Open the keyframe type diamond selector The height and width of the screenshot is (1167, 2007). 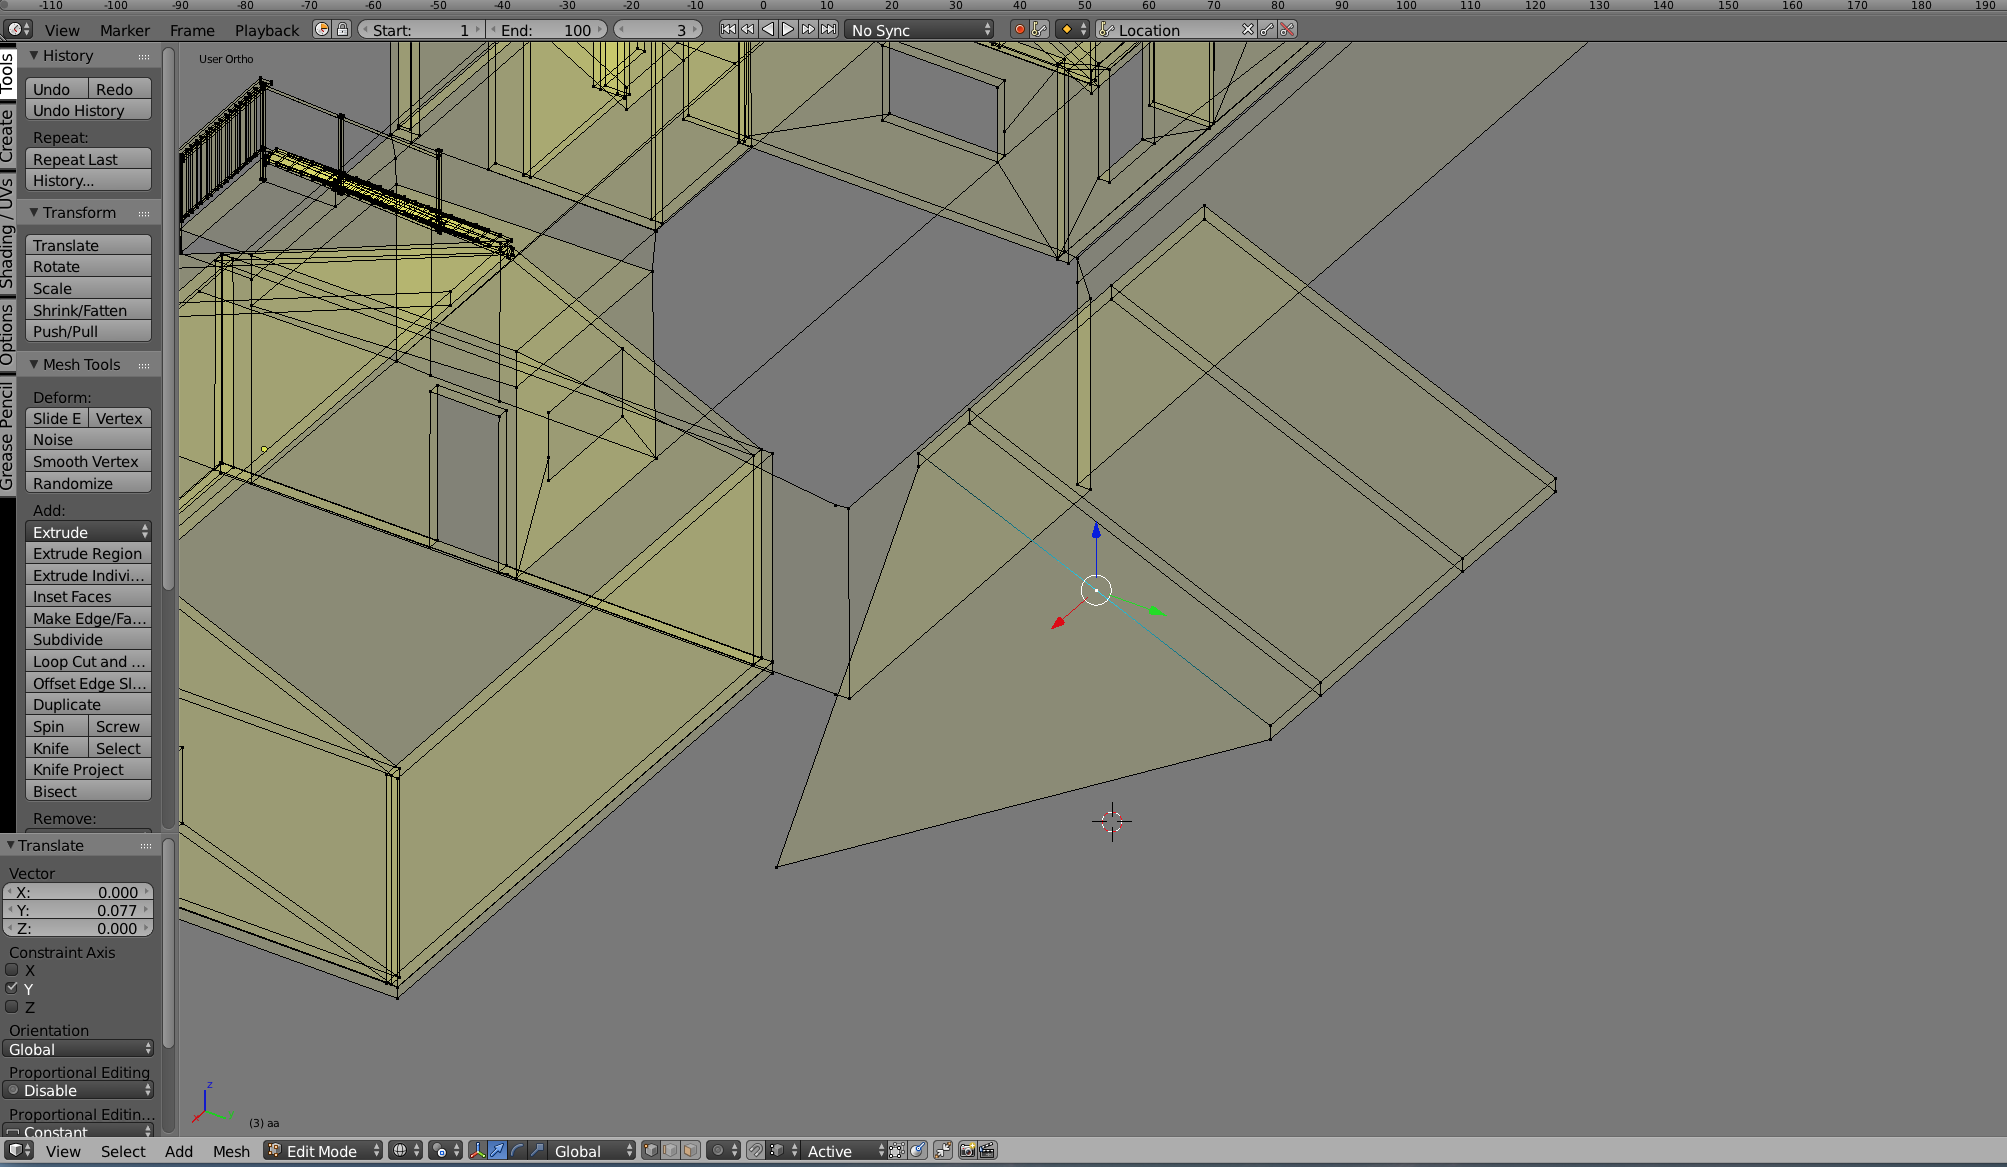(1072, 30)
